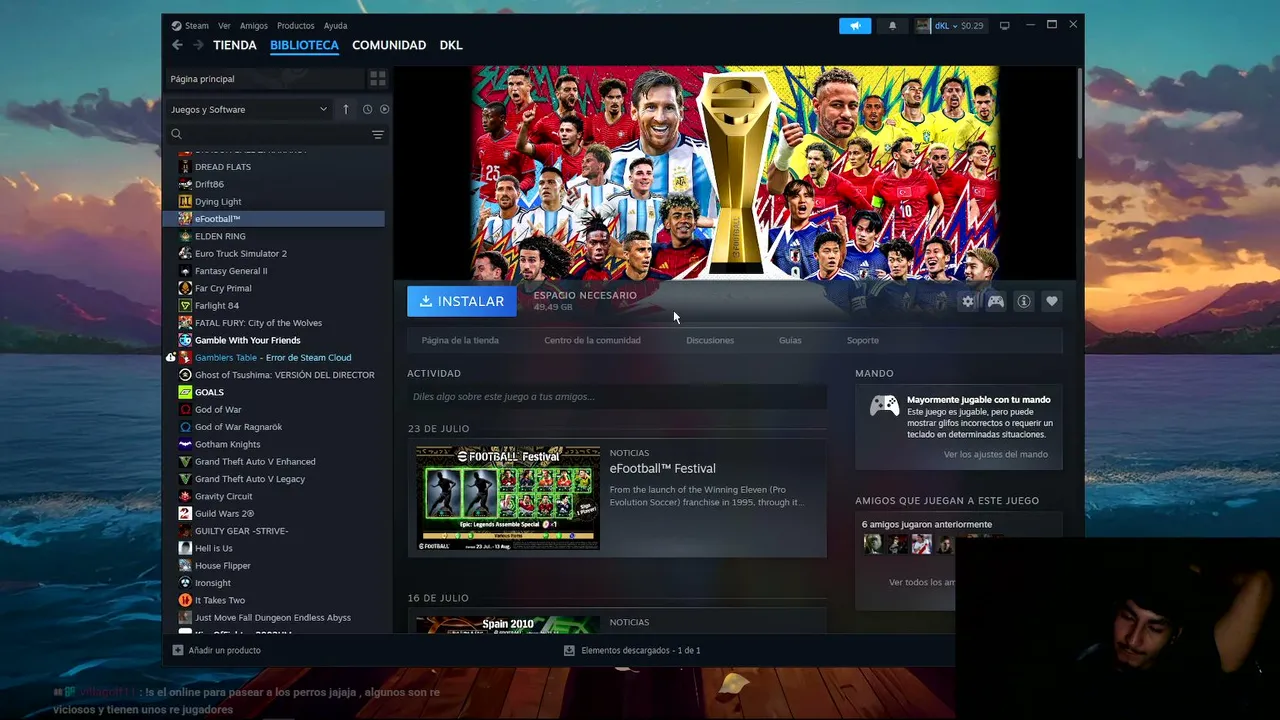This screenshot has height=720, width=1280.
Task: Open the notifications bell
Action: click(x=892, y=26)
